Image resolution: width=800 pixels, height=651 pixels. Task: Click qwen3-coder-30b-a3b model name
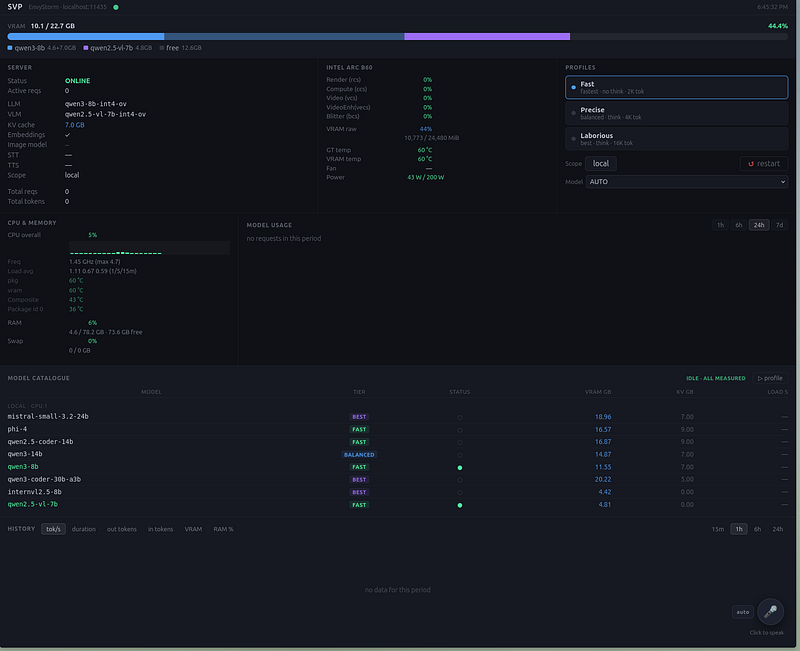point(44,480)
